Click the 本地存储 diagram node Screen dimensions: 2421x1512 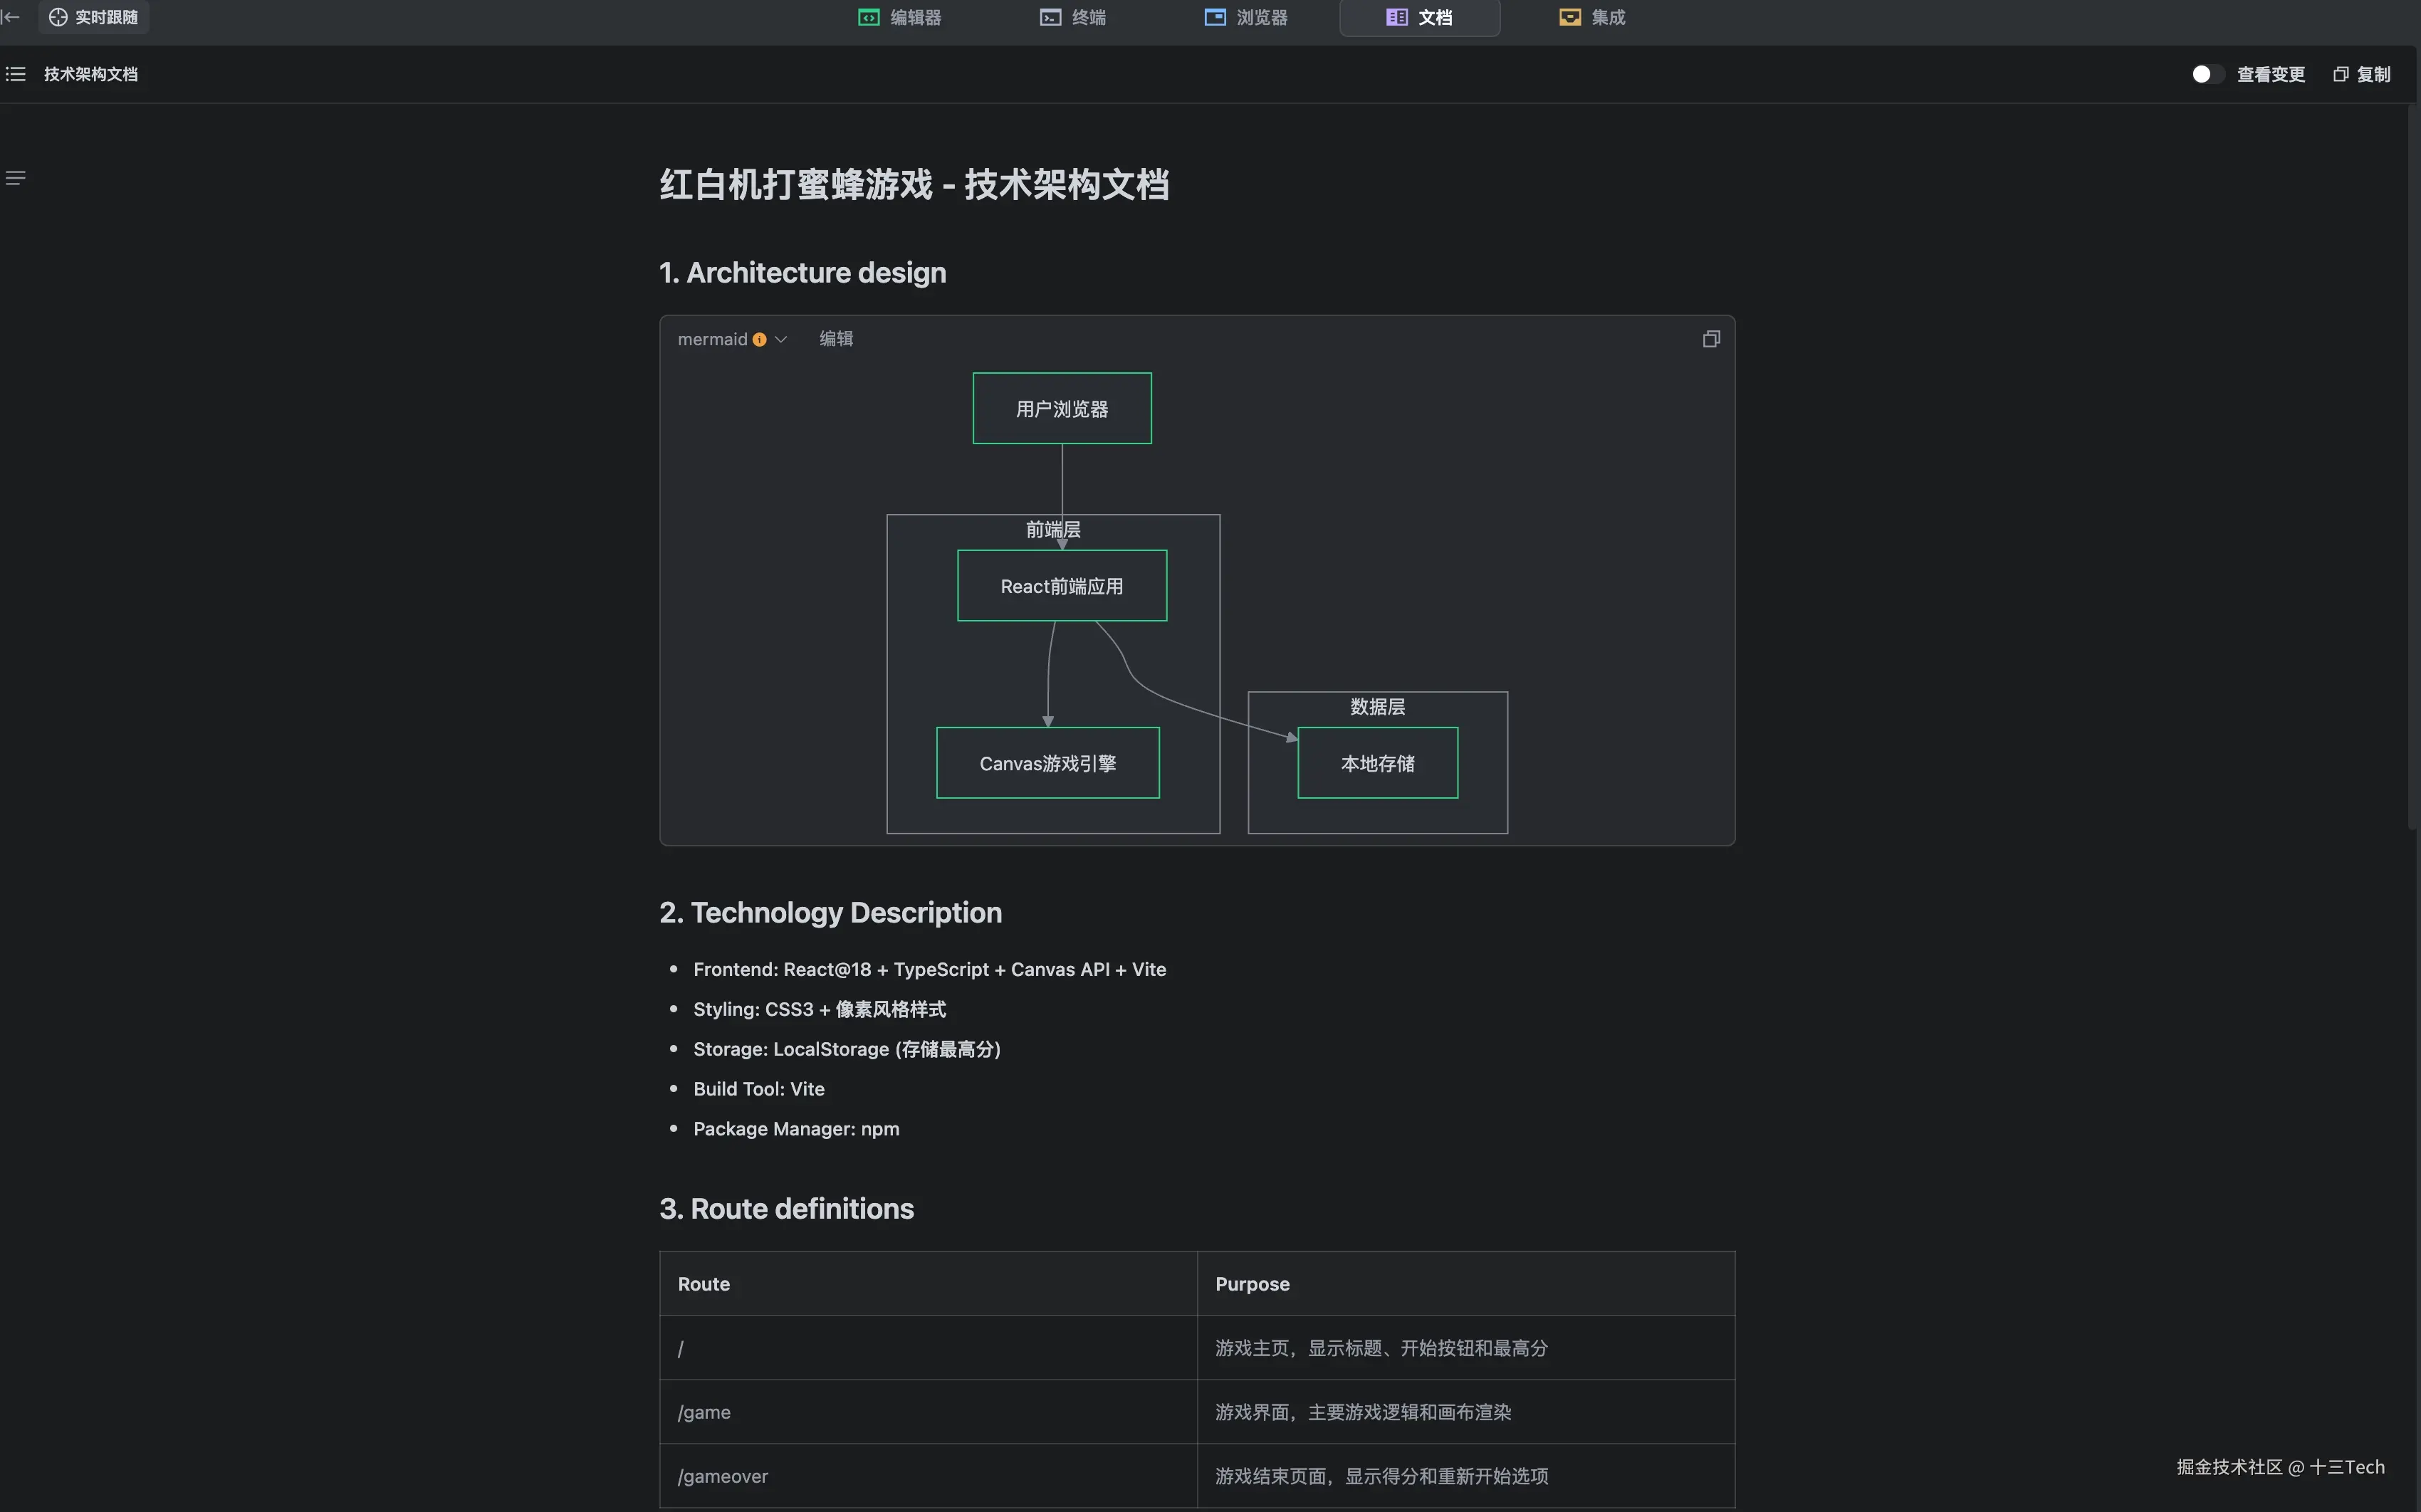point(1377,763)
